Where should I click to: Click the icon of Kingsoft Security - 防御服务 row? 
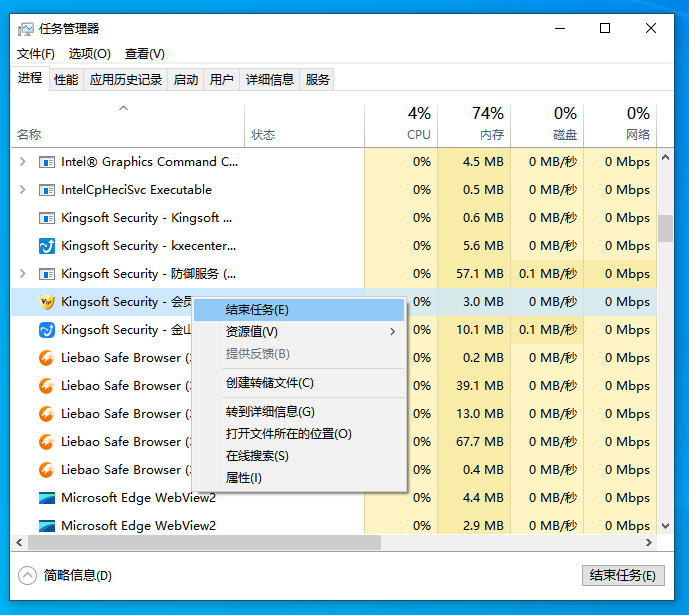click(x=47, y=274)
